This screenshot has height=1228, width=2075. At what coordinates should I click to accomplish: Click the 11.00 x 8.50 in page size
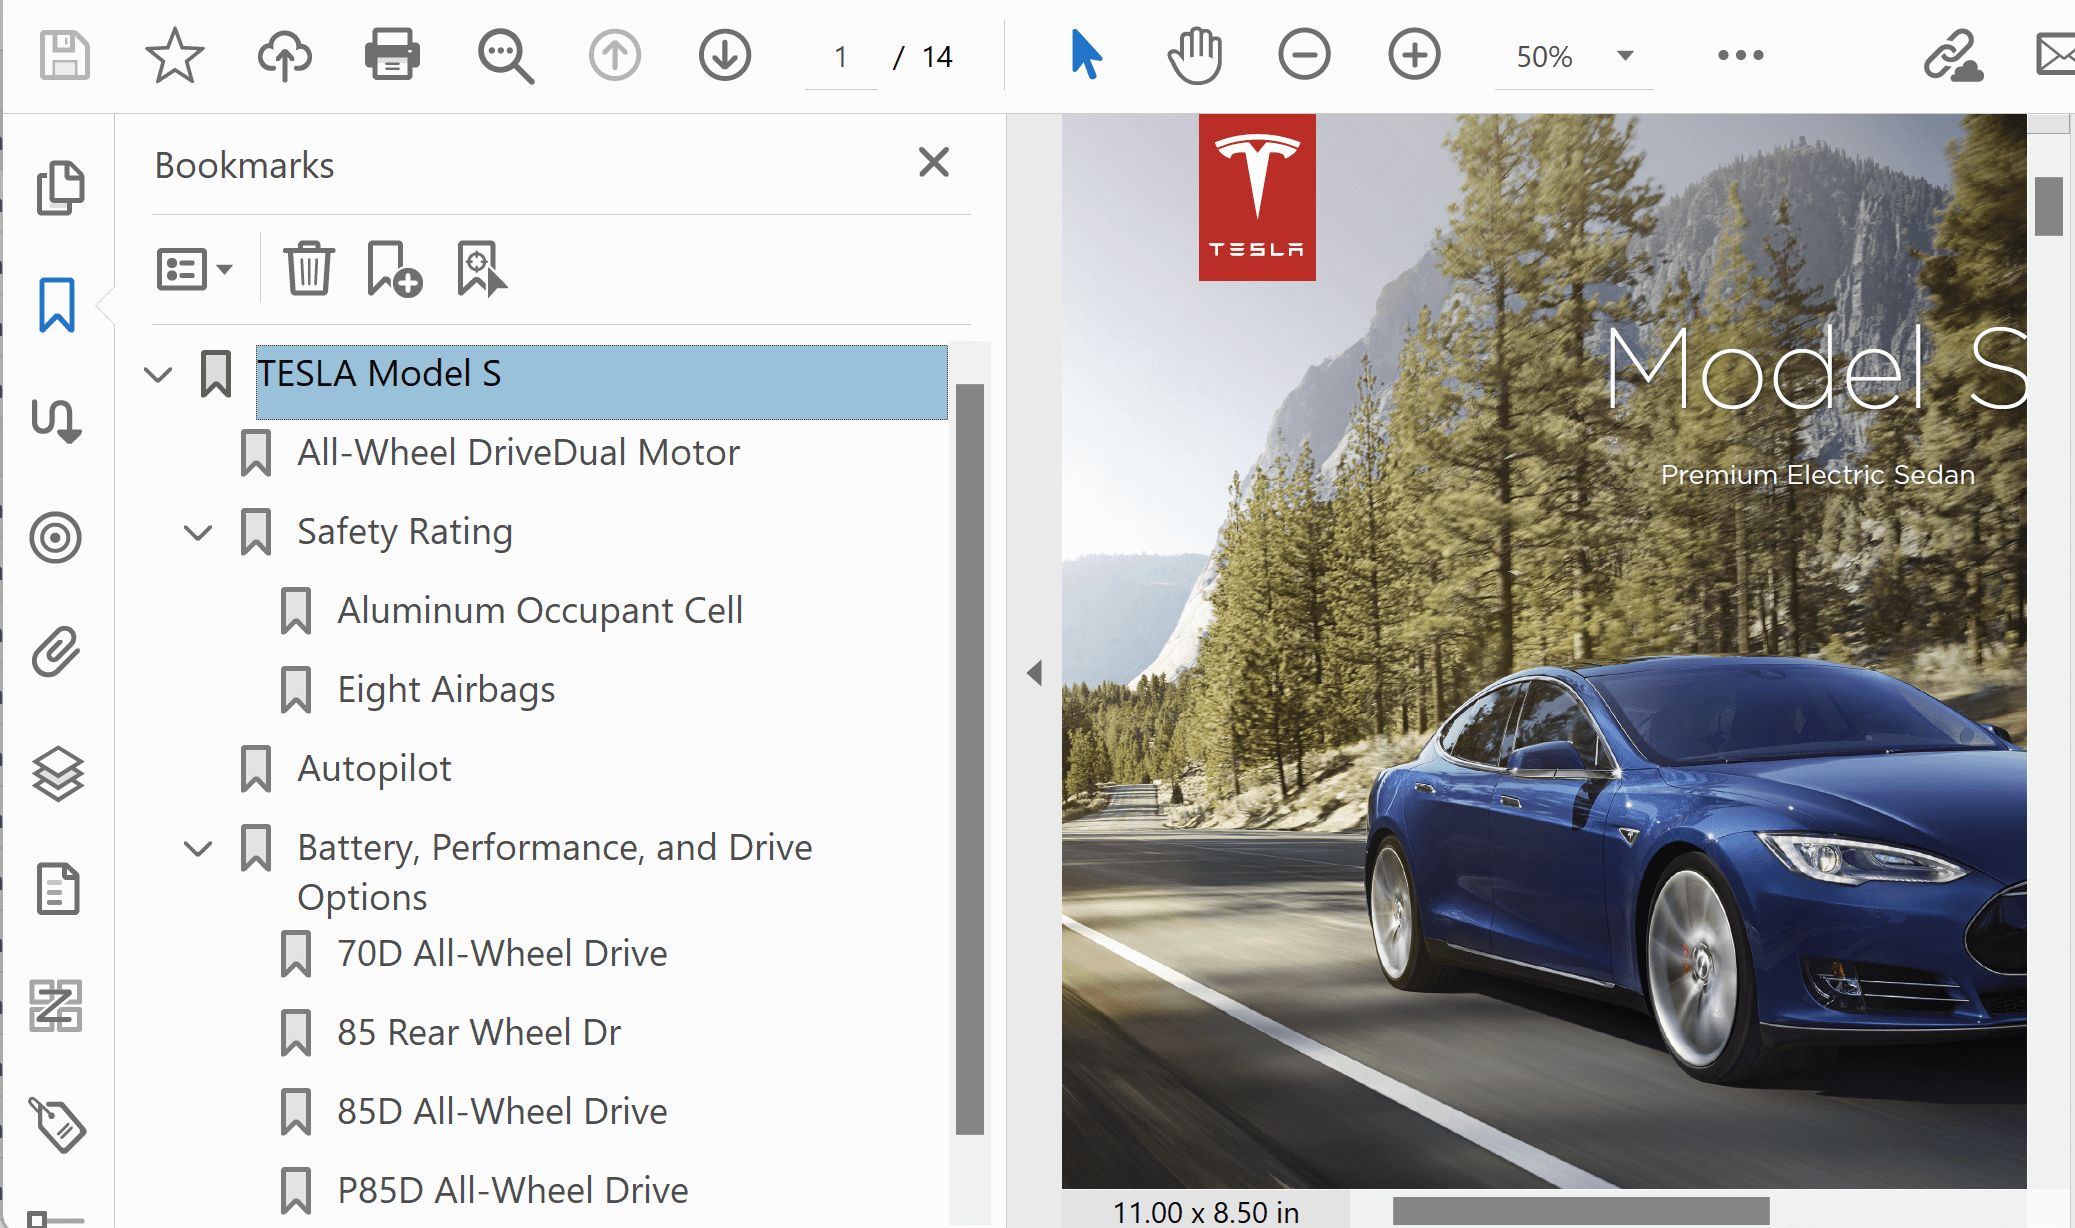pos(1206,1212)
